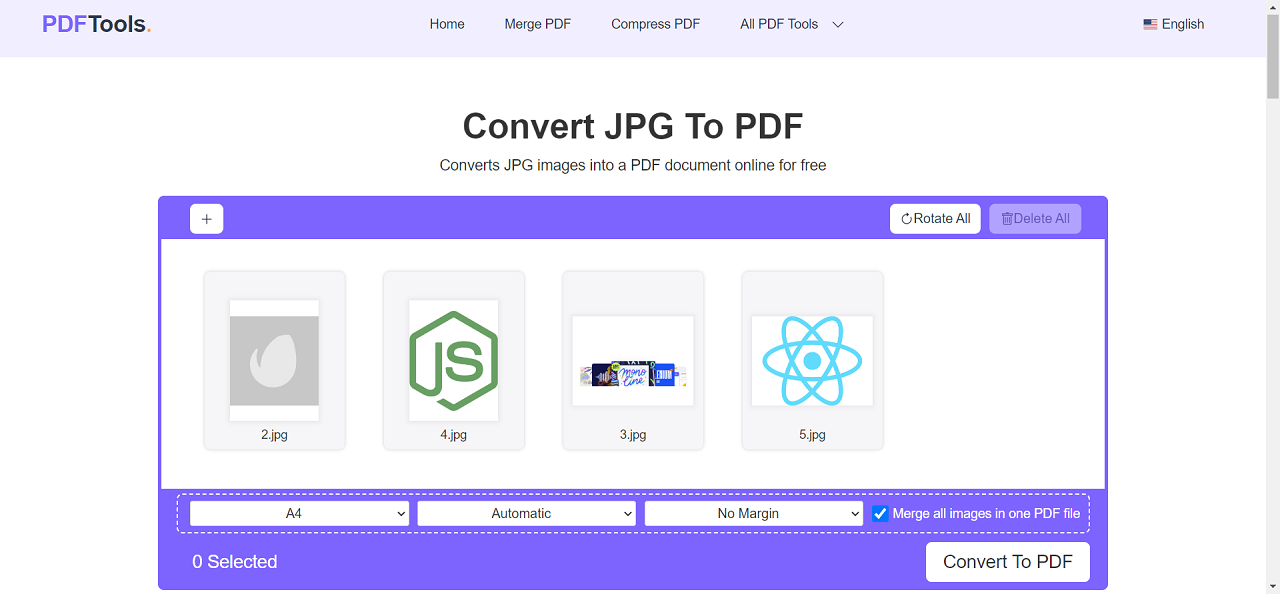
Task: Select the 2.jpg image thumbnail
Action: click(x=274, y=360)
